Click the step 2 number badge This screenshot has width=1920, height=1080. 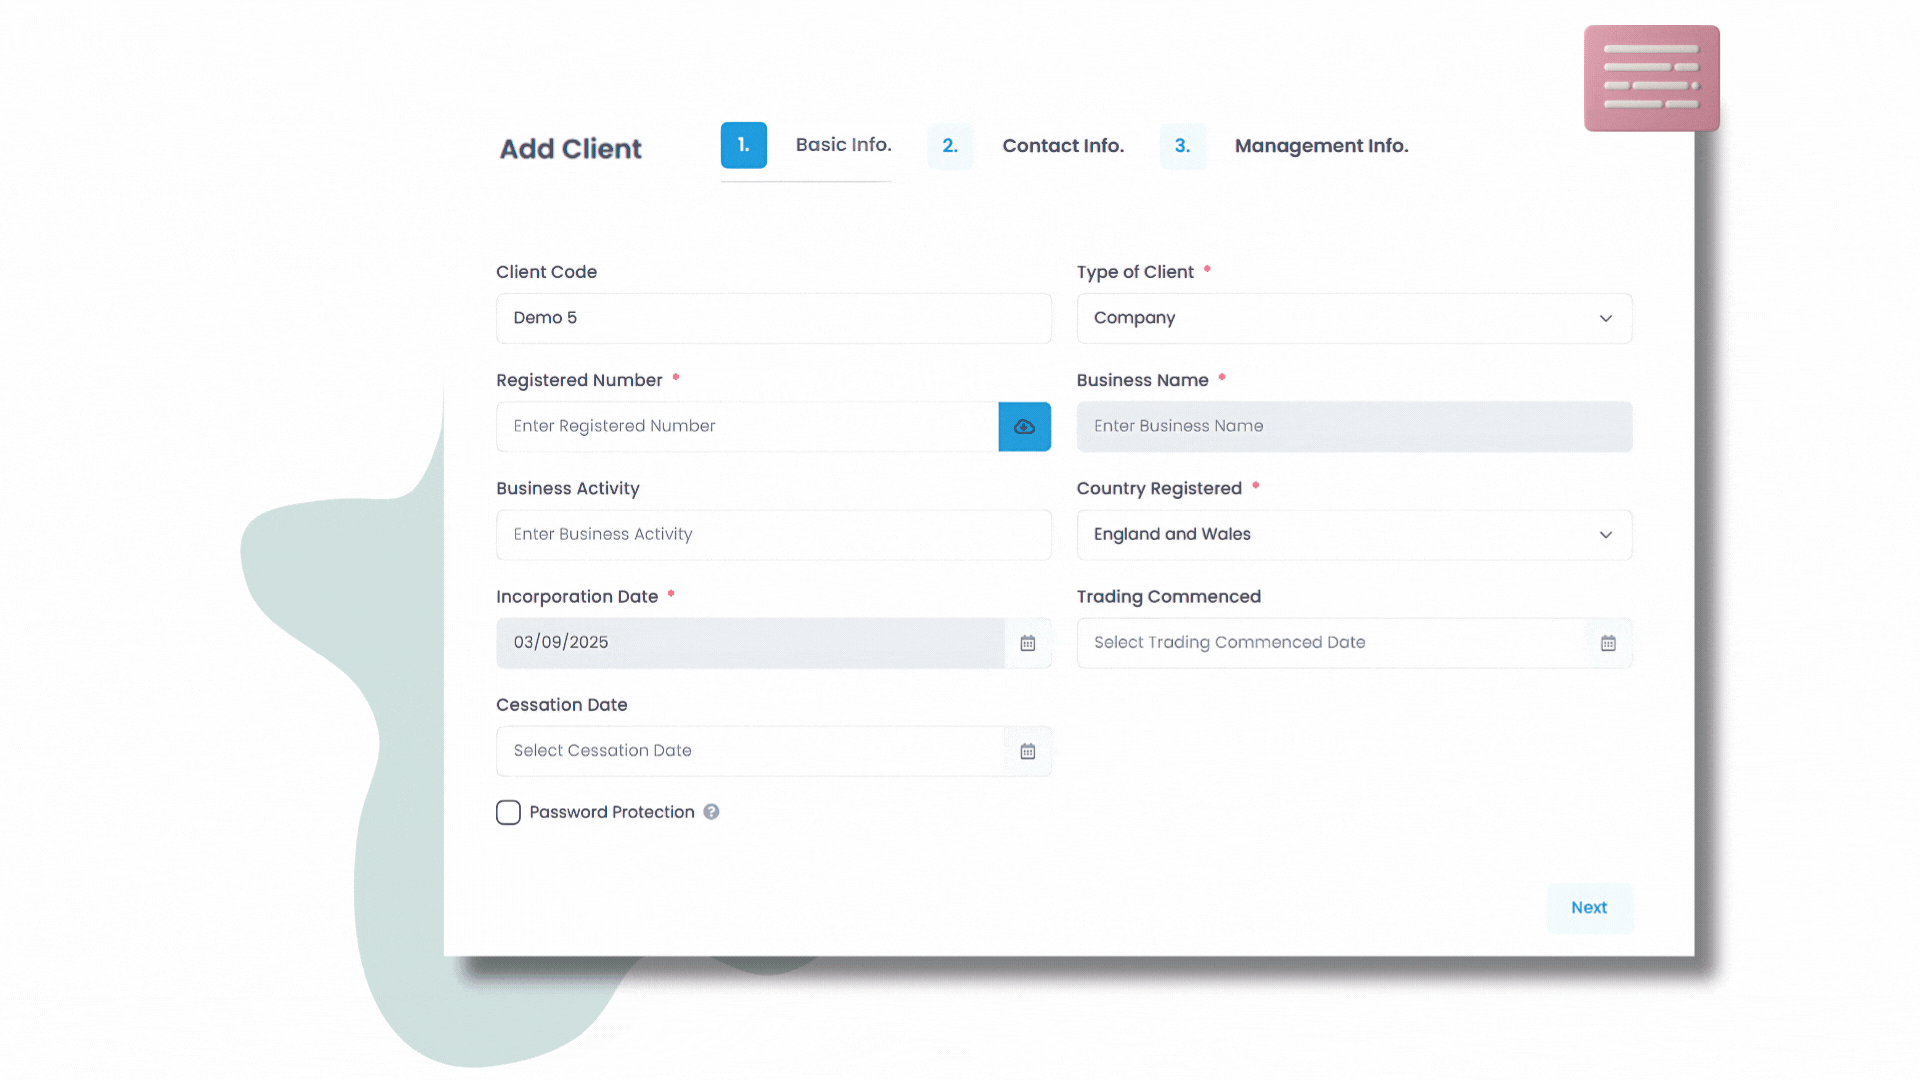pos(949,146)
